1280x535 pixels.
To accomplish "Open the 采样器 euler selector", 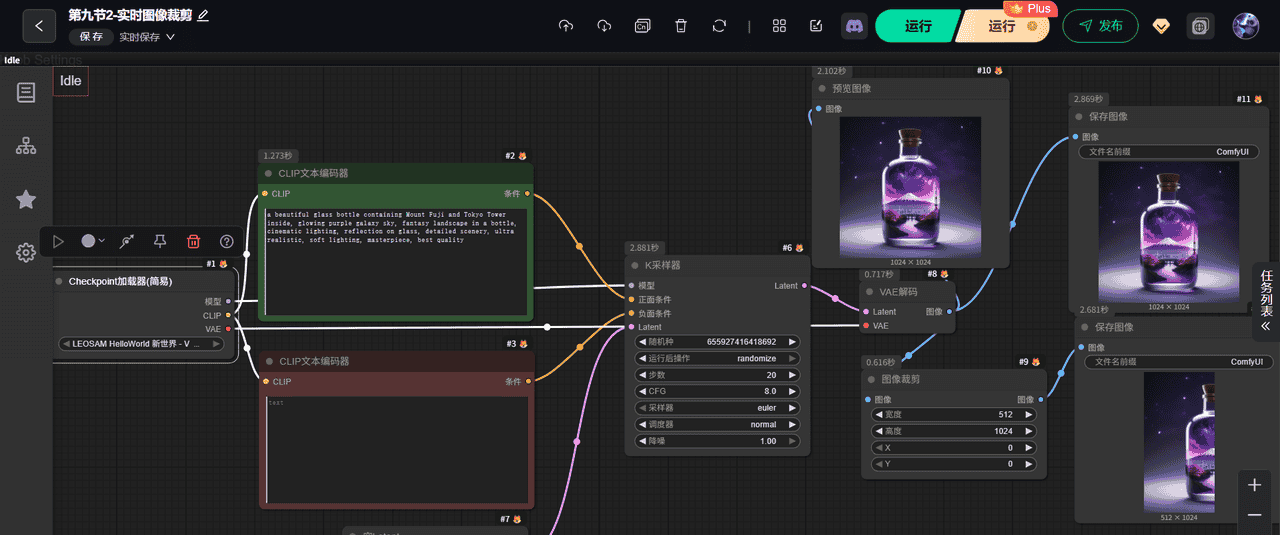I will click(x=717, y=408).
